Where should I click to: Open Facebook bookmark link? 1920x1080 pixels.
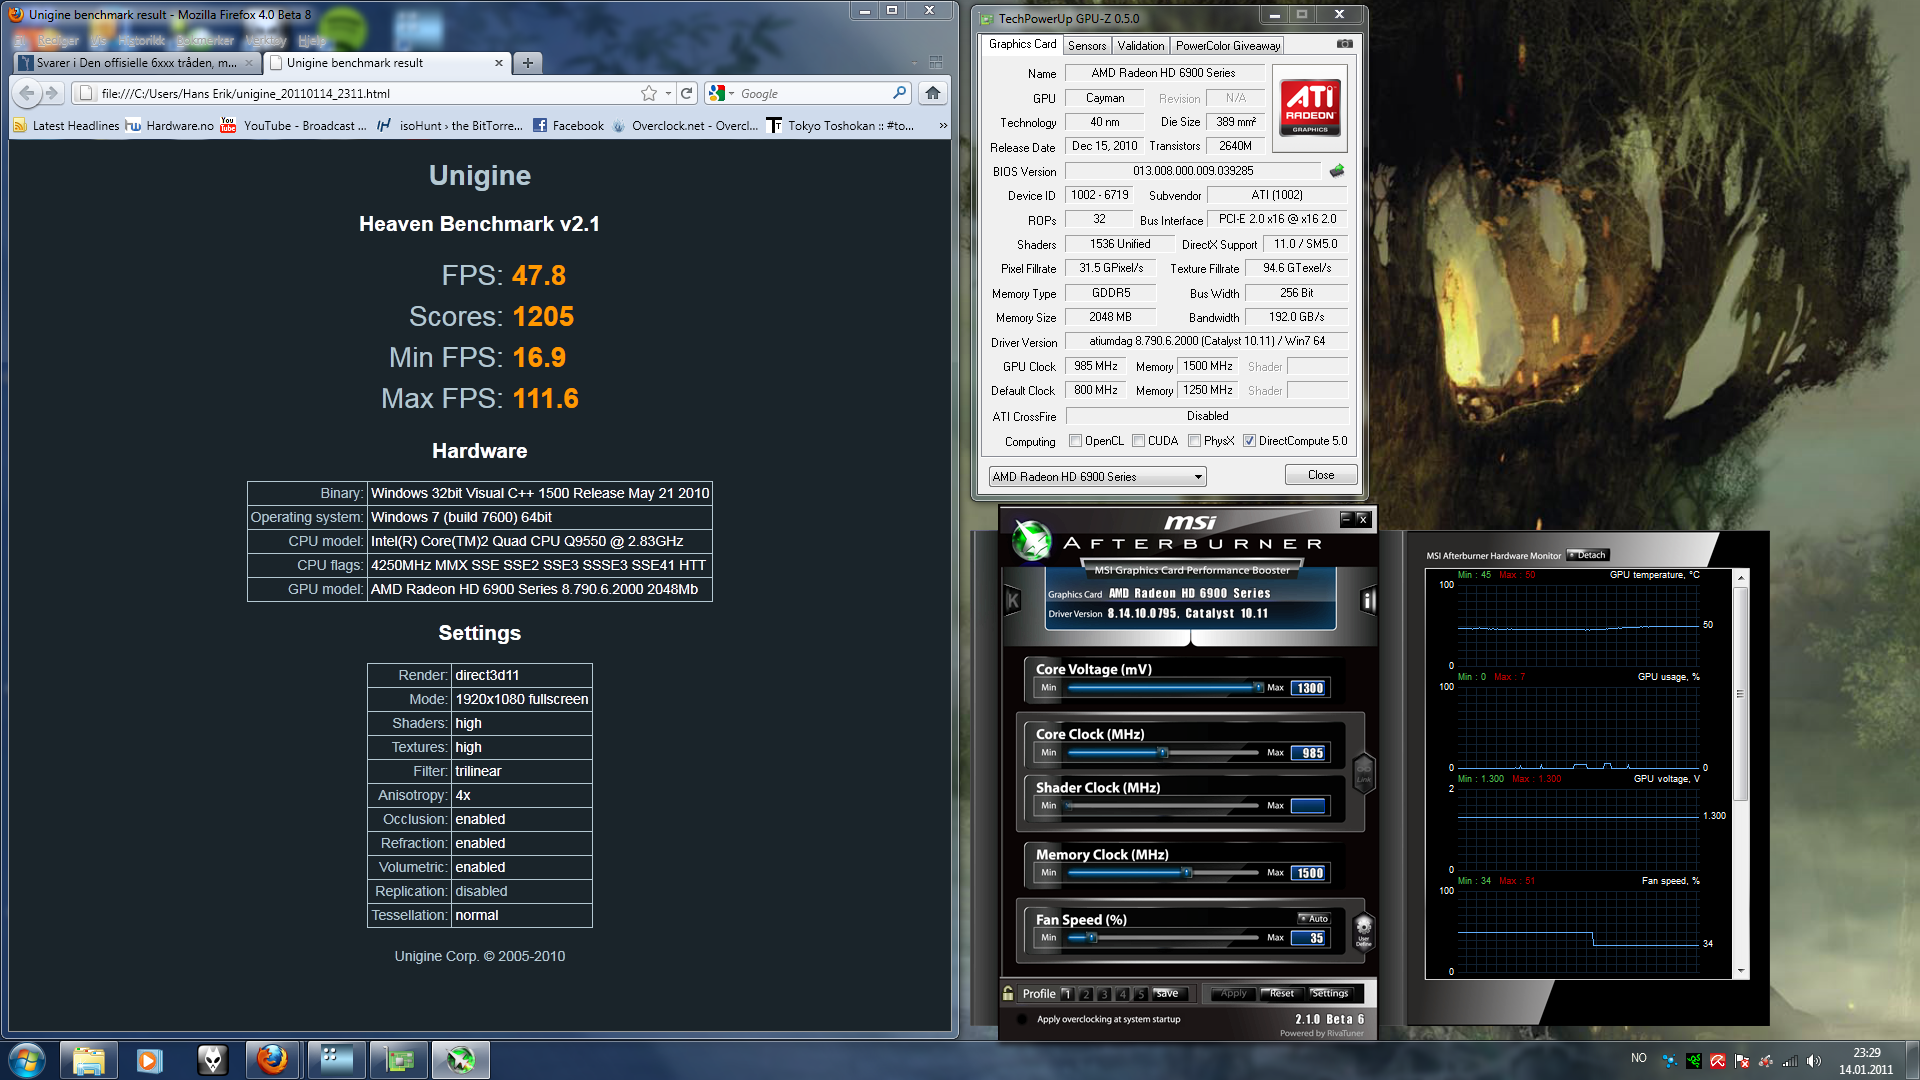click(x=568, y=126)
